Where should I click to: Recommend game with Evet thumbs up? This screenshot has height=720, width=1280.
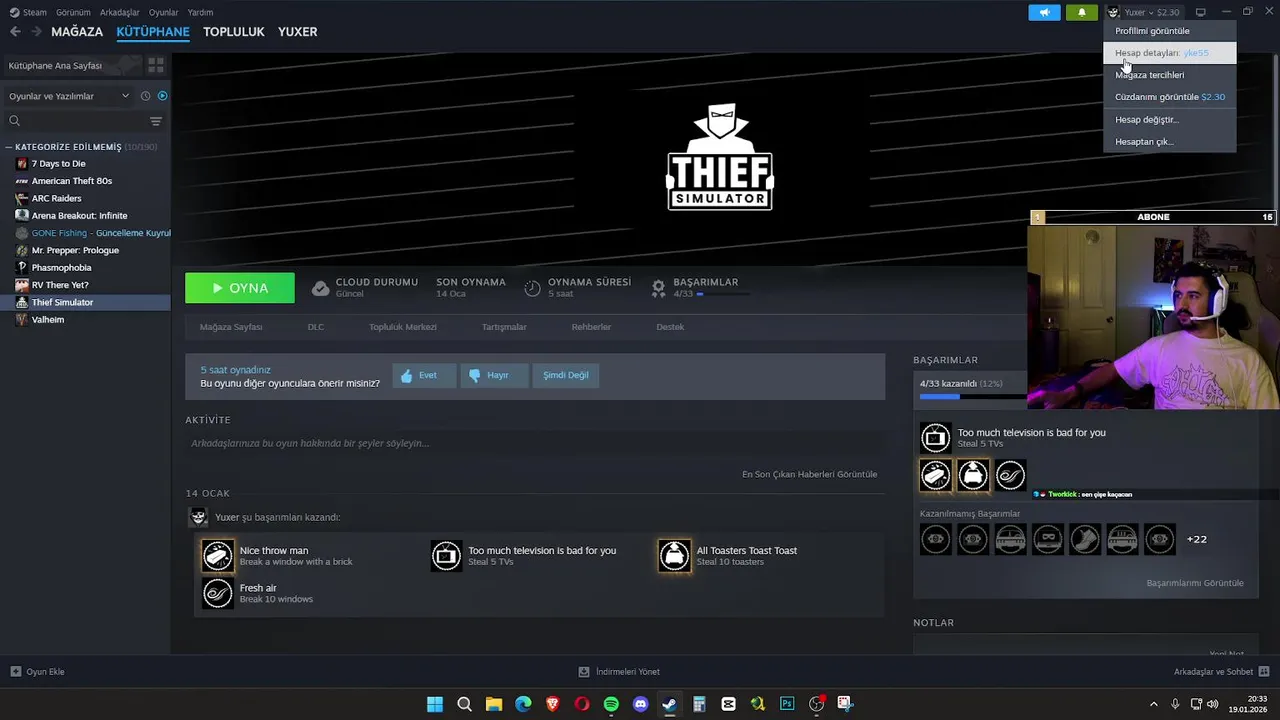(424, 376)
